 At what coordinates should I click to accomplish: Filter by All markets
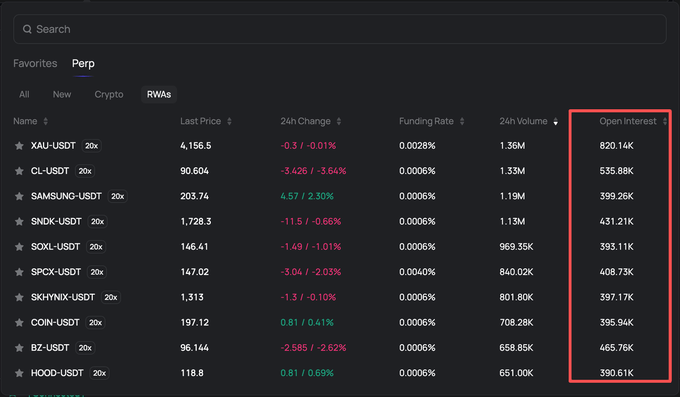coord(24,94)
